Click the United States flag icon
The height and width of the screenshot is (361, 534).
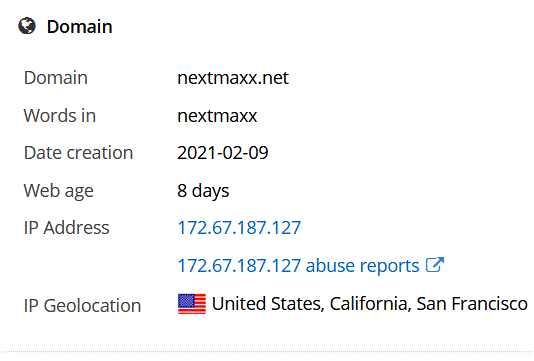pos(192,304)
